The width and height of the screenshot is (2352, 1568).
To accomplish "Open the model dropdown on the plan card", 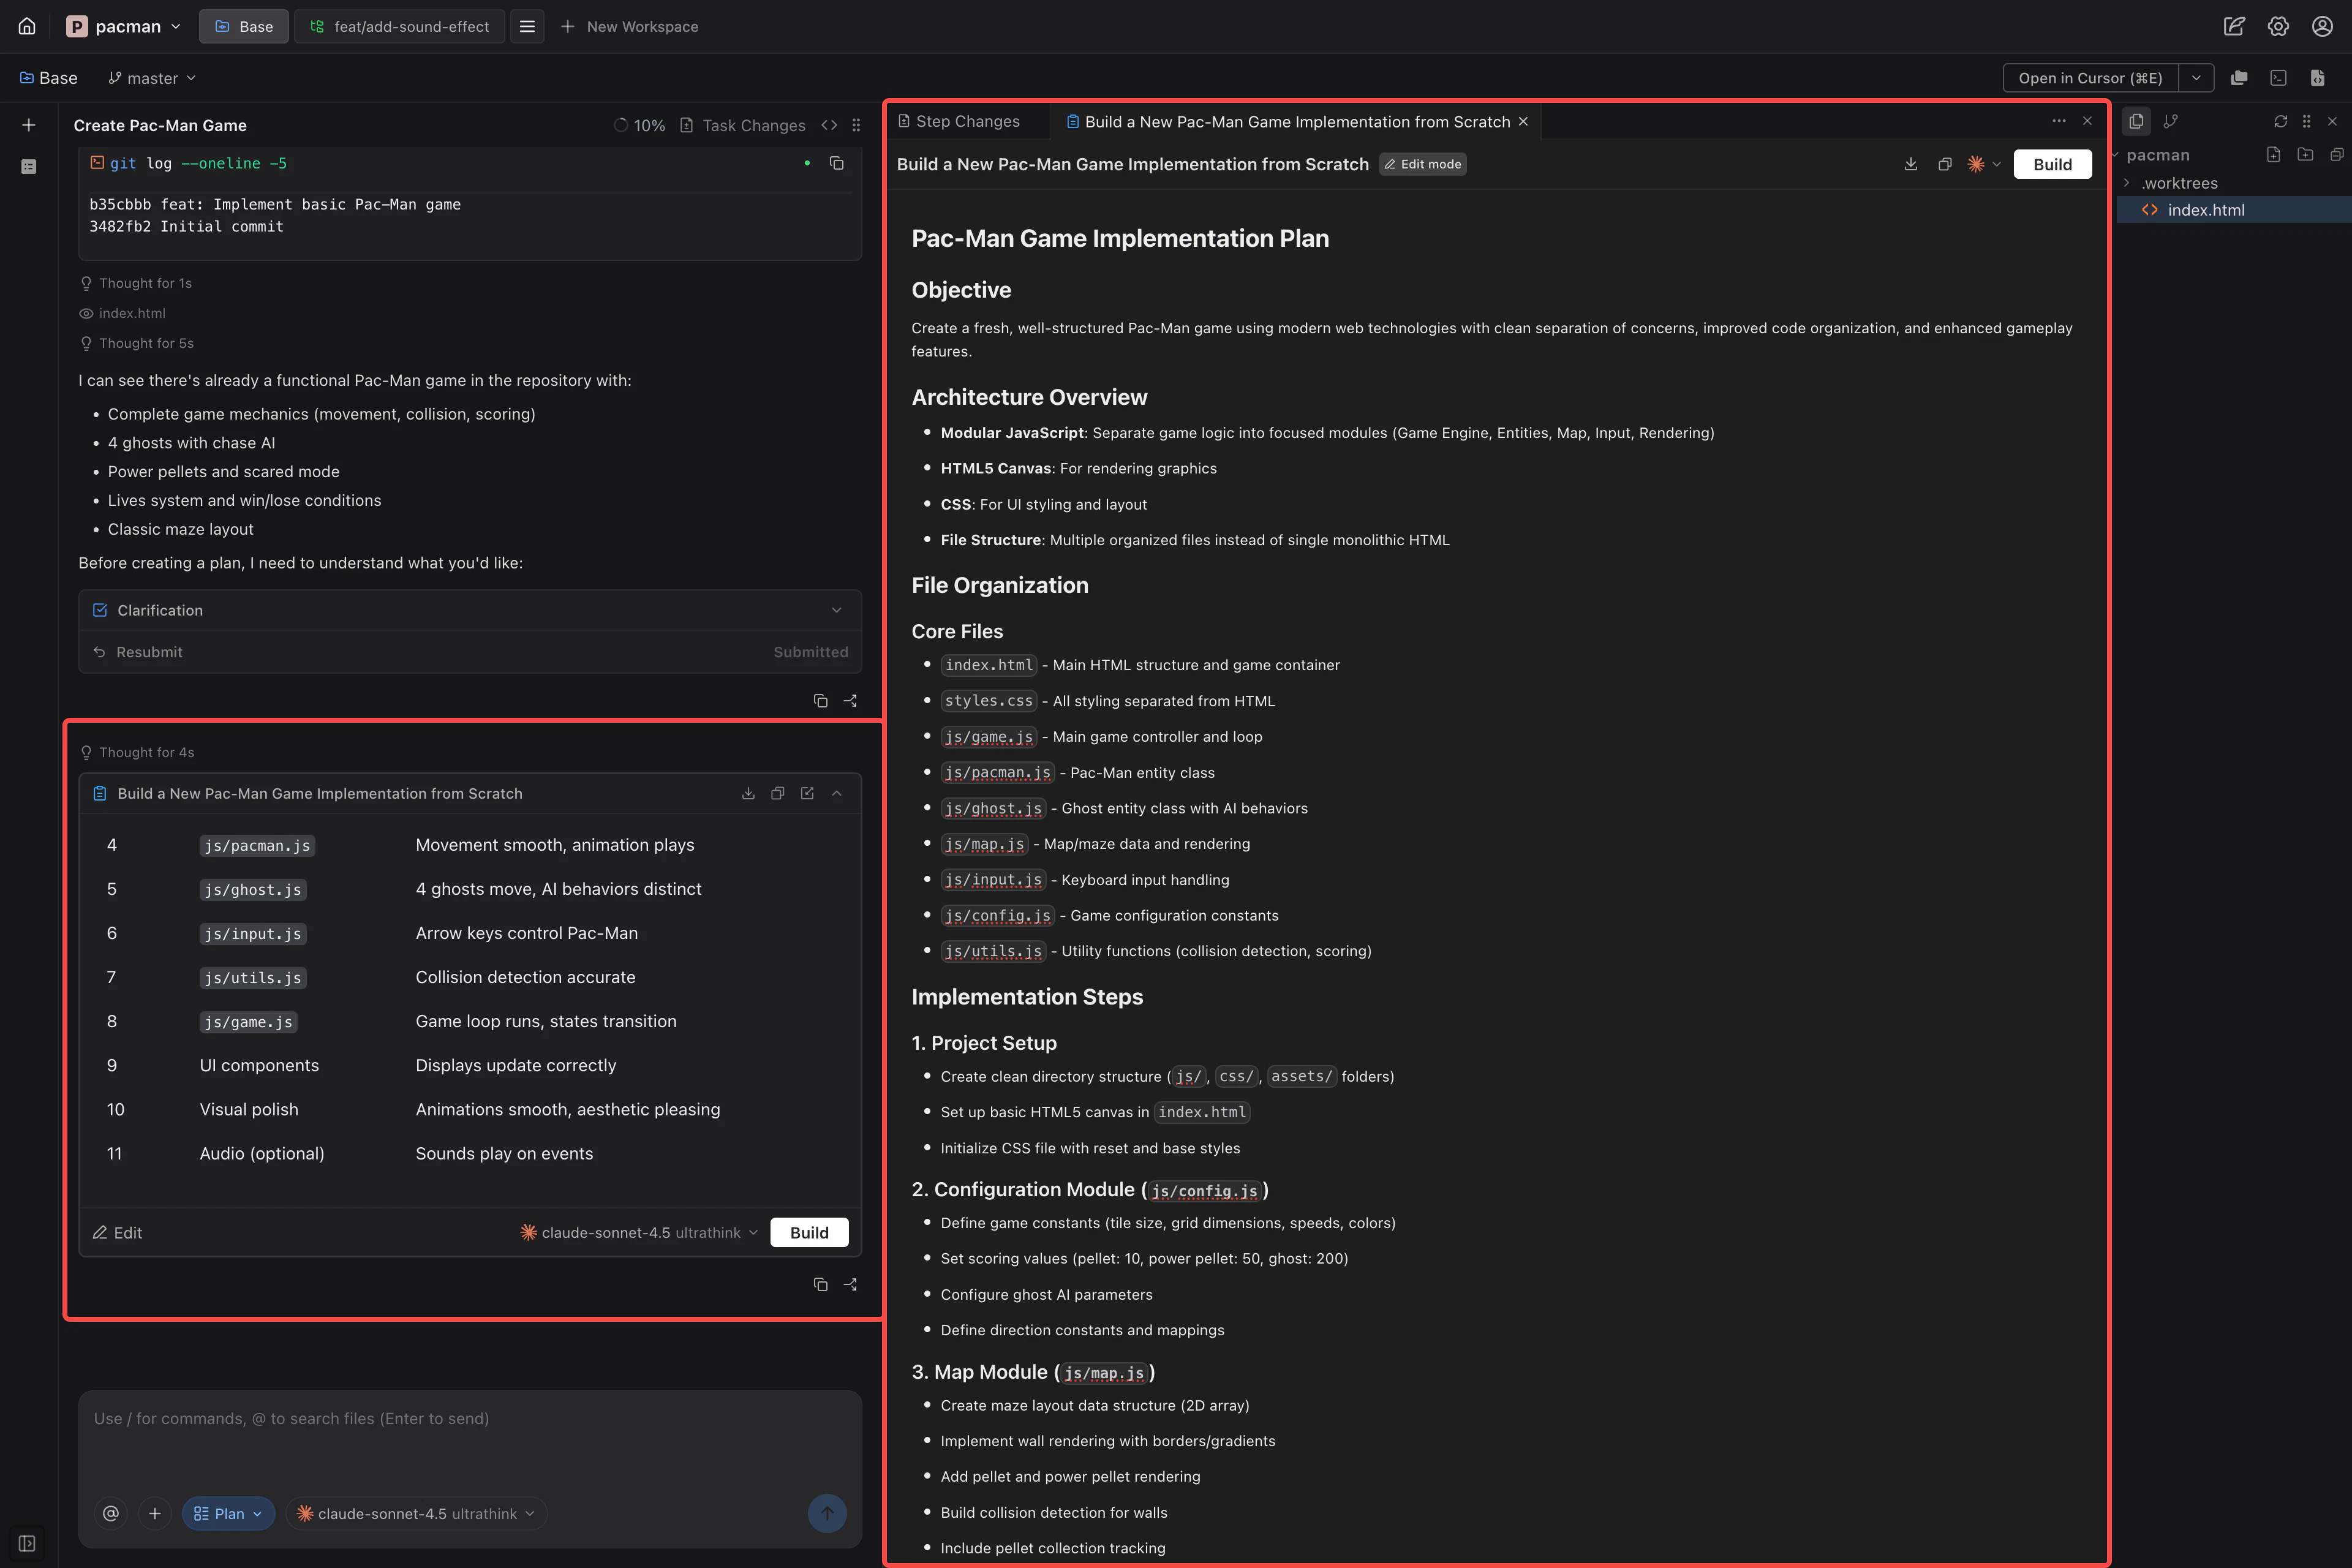I will pyautogui.click(x=639, y=1232).
